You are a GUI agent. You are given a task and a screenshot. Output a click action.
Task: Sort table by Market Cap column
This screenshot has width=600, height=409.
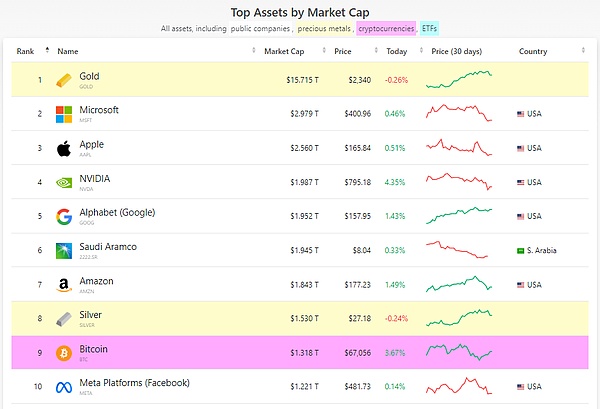[x=284, y=51]
